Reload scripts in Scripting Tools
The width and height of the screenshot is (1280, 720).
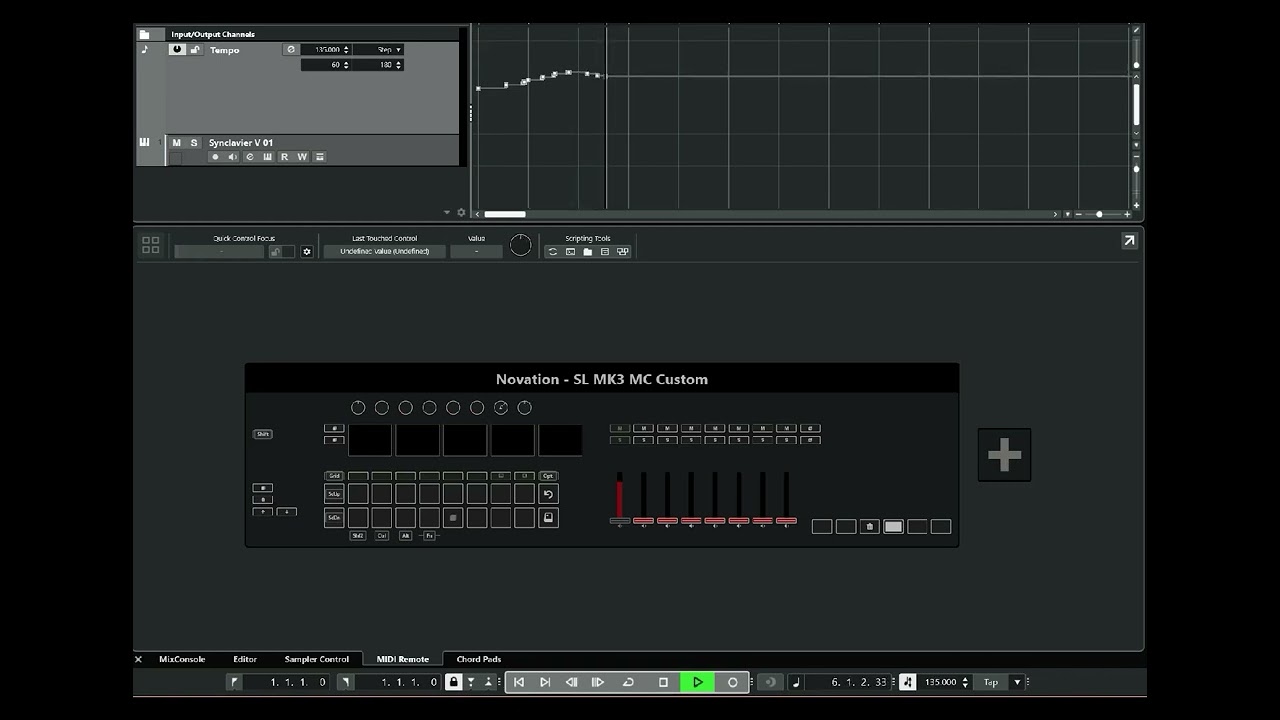tap(552, 252)
